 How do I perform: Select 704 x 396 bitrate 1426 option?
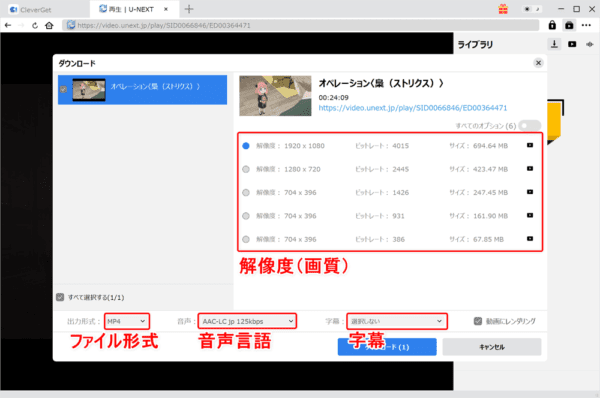(x=246, y=192)
